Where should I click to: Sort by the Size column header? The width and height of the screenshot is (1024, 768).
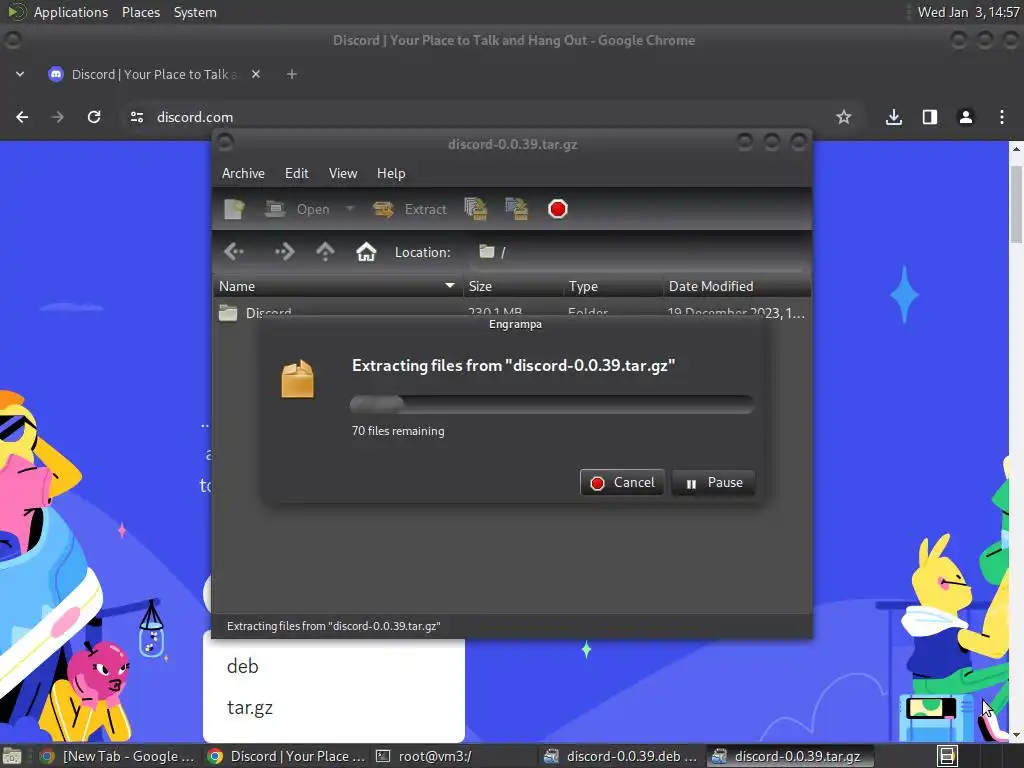tap(513, 287)
